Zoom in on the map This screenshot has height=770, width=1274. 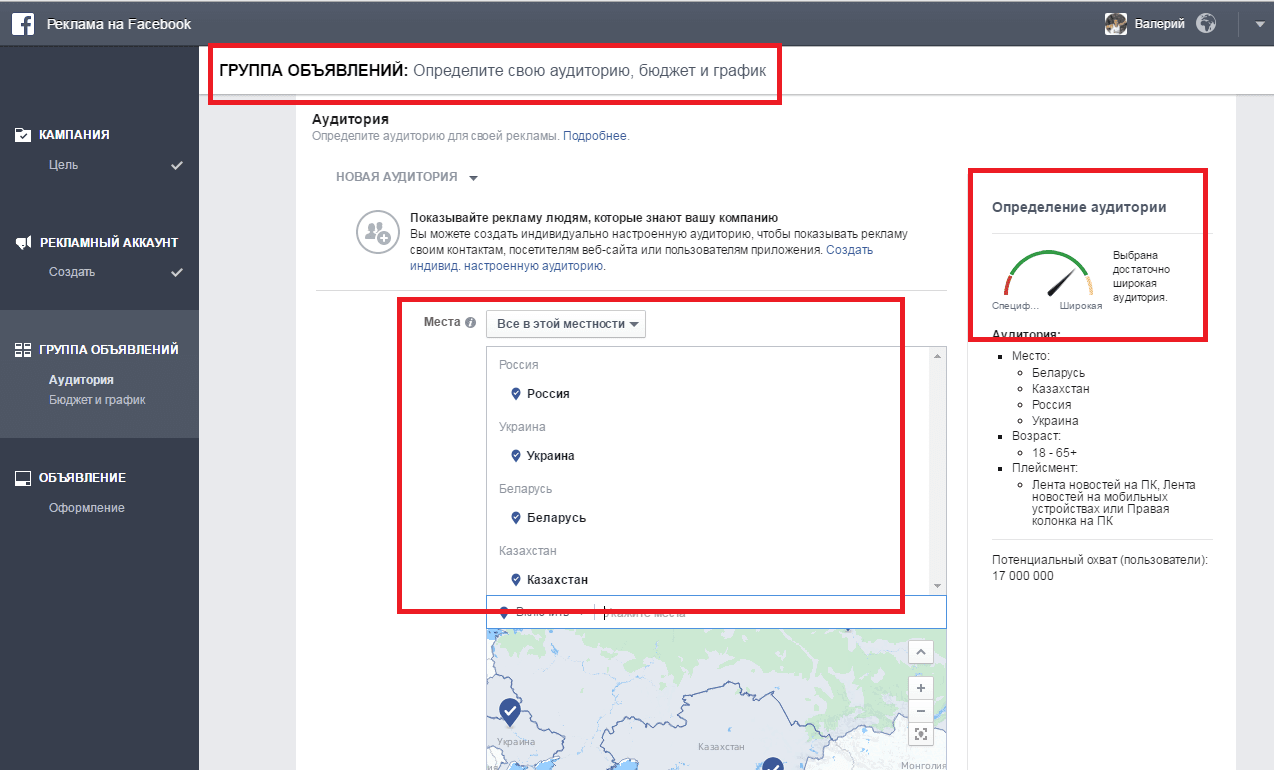(x=921, y=688)
